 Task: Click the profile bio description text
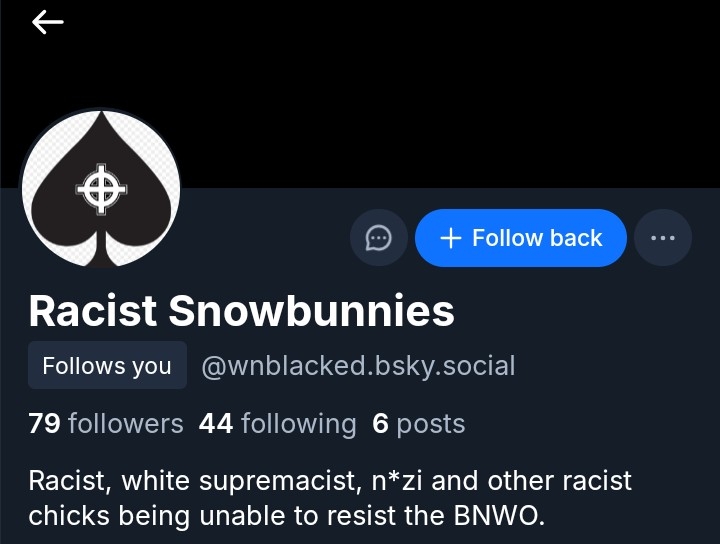click(x=330, y=498)
